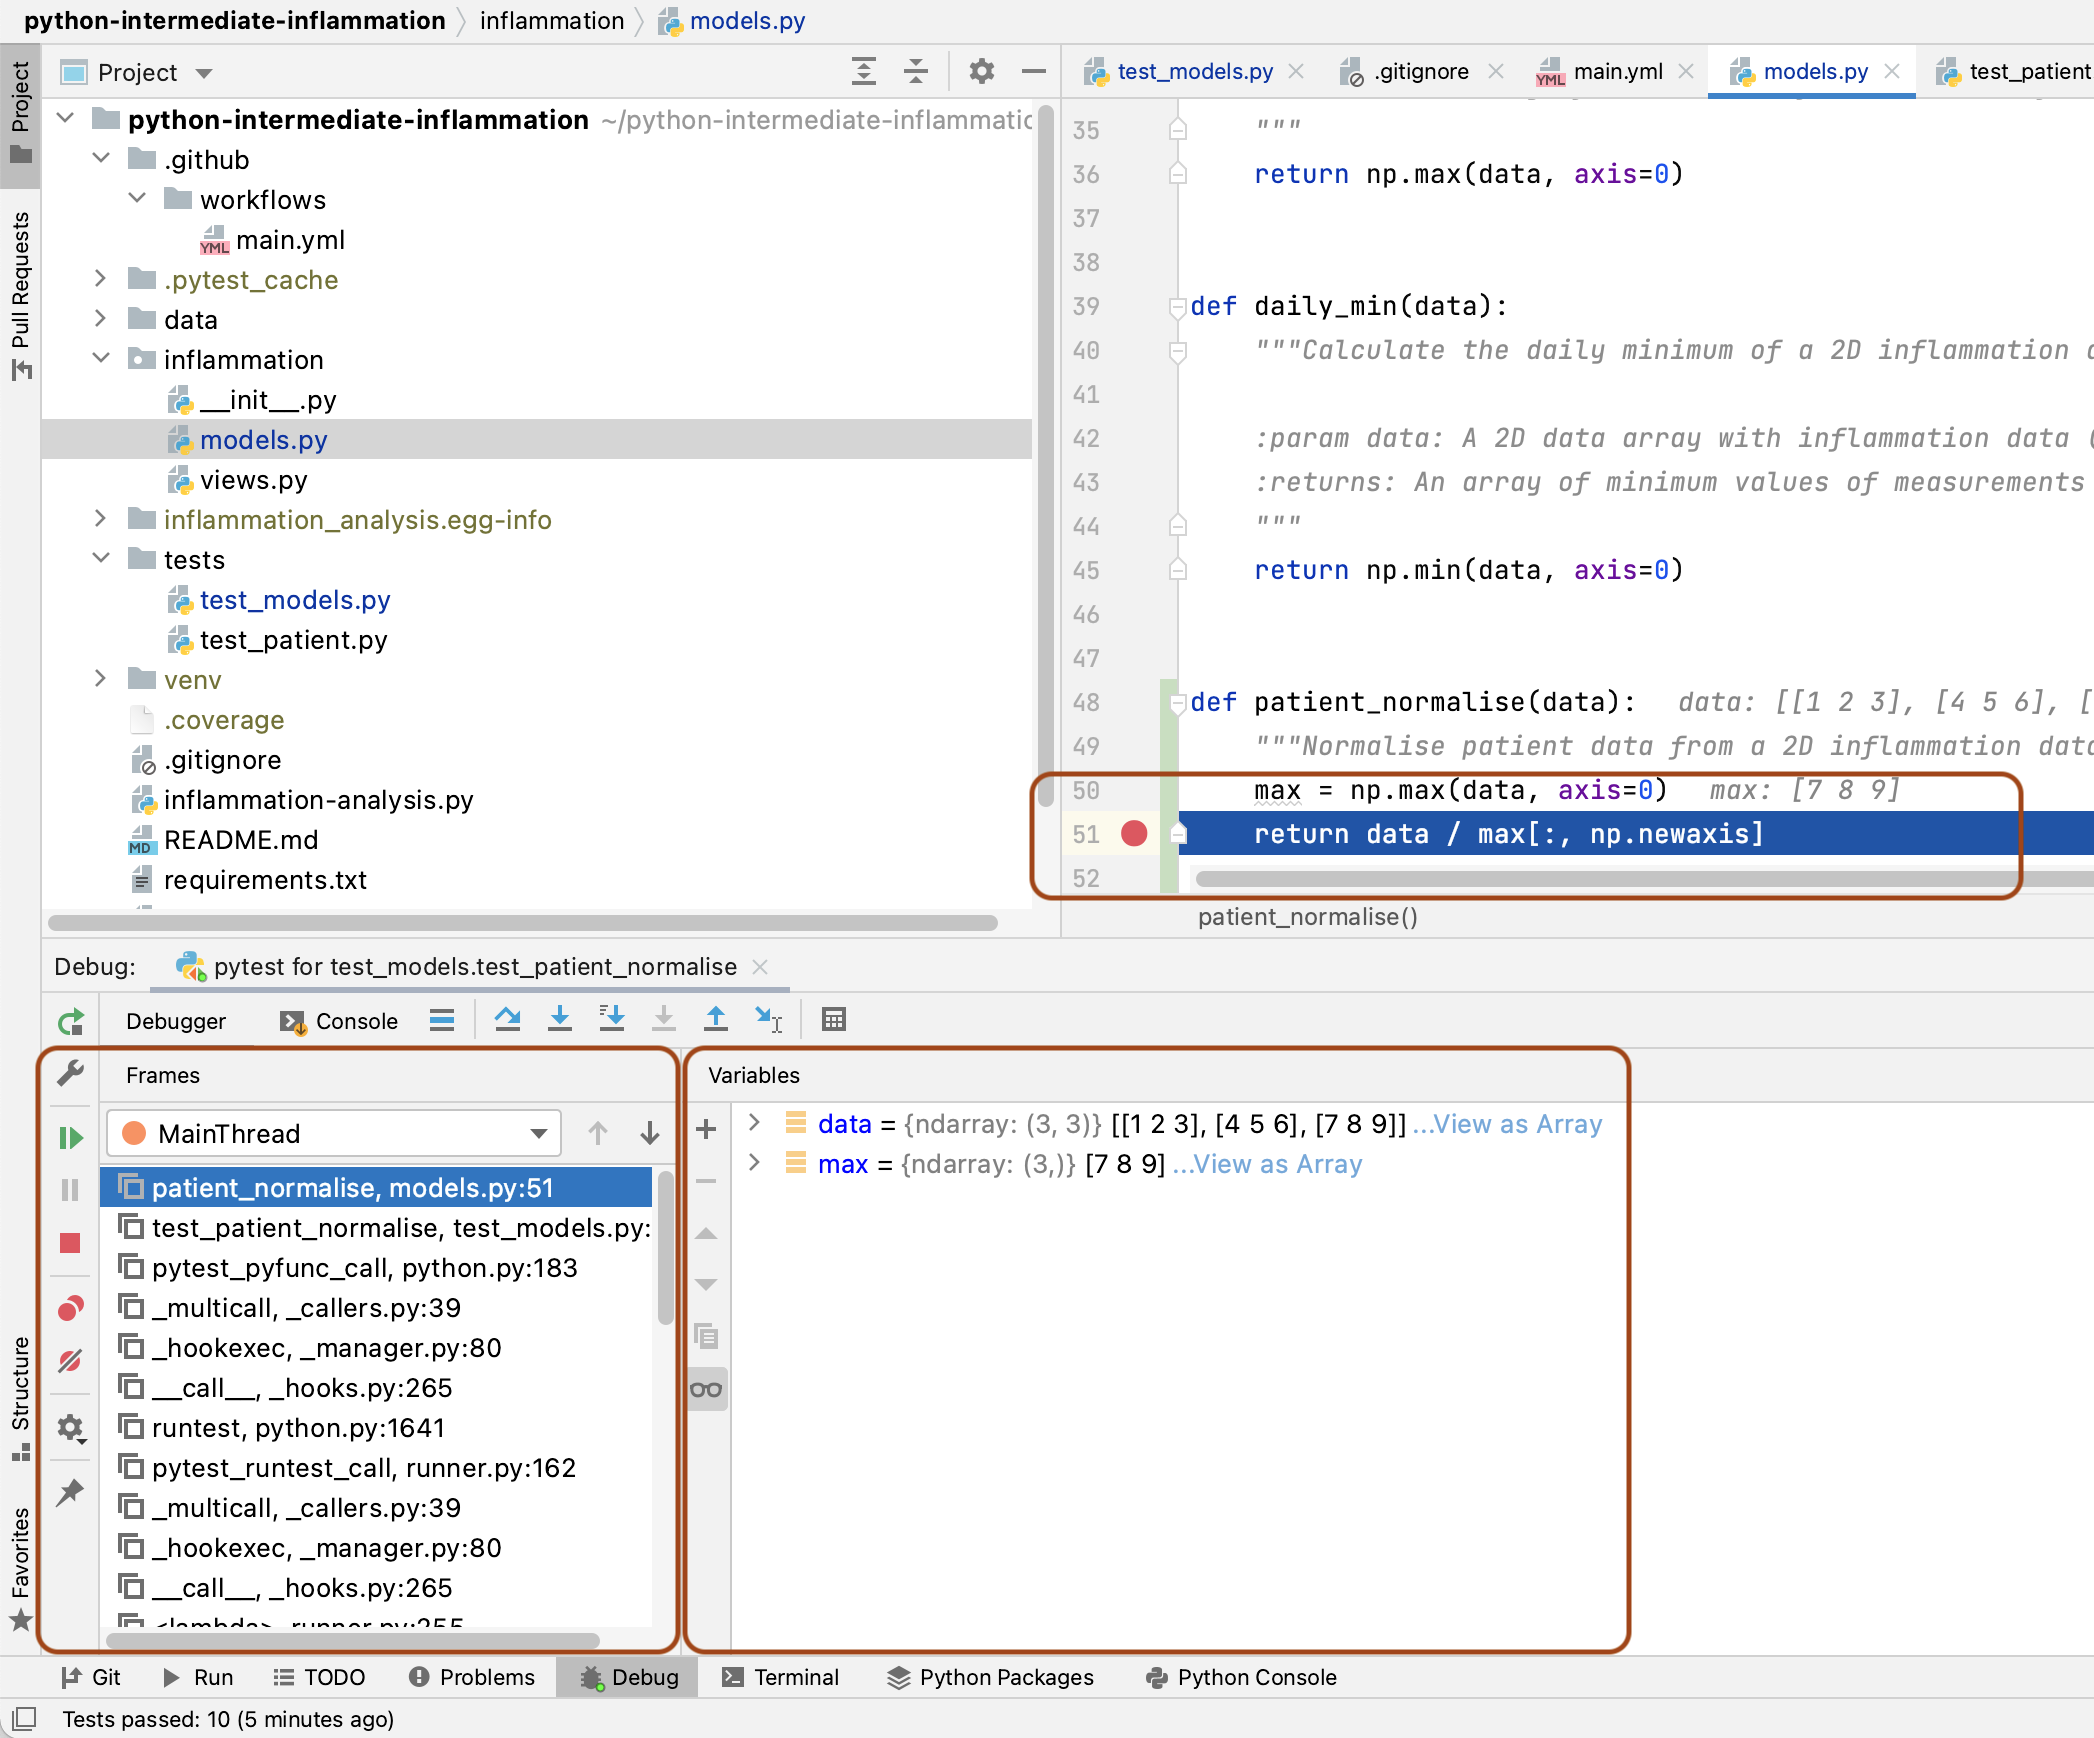Rerun the pytest debug session
The image size is (2094, 1738).
click(70, 1022)
